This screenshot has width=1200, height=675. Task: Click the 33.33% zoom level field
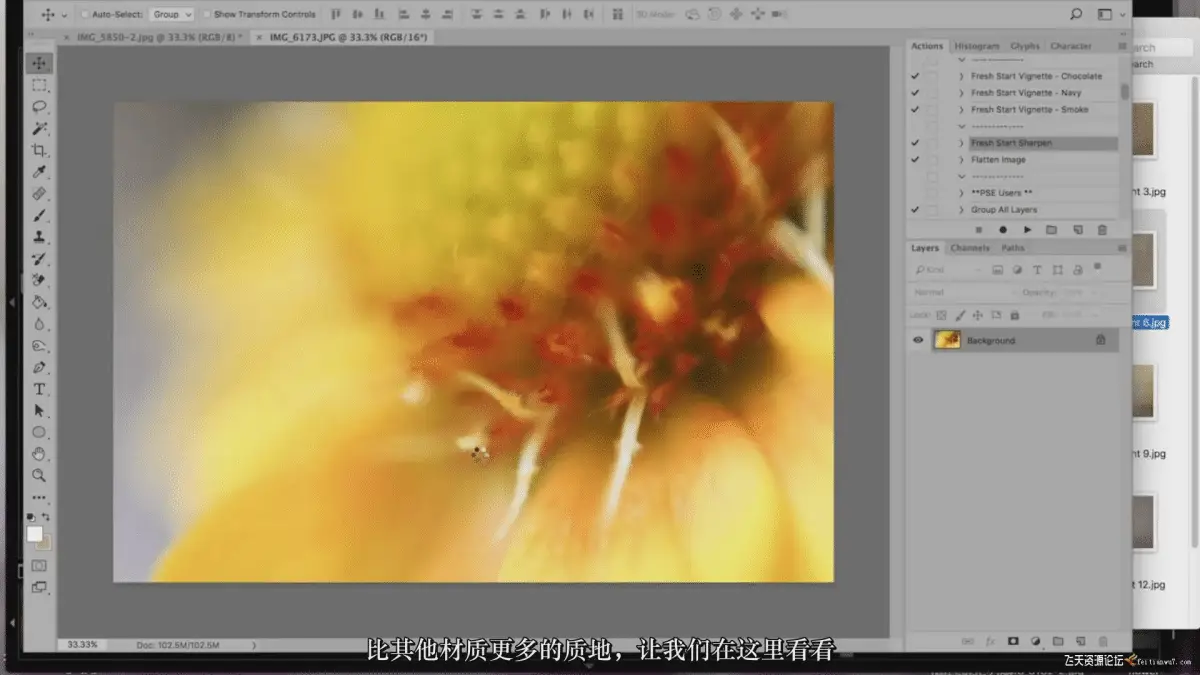pos(84,645)
